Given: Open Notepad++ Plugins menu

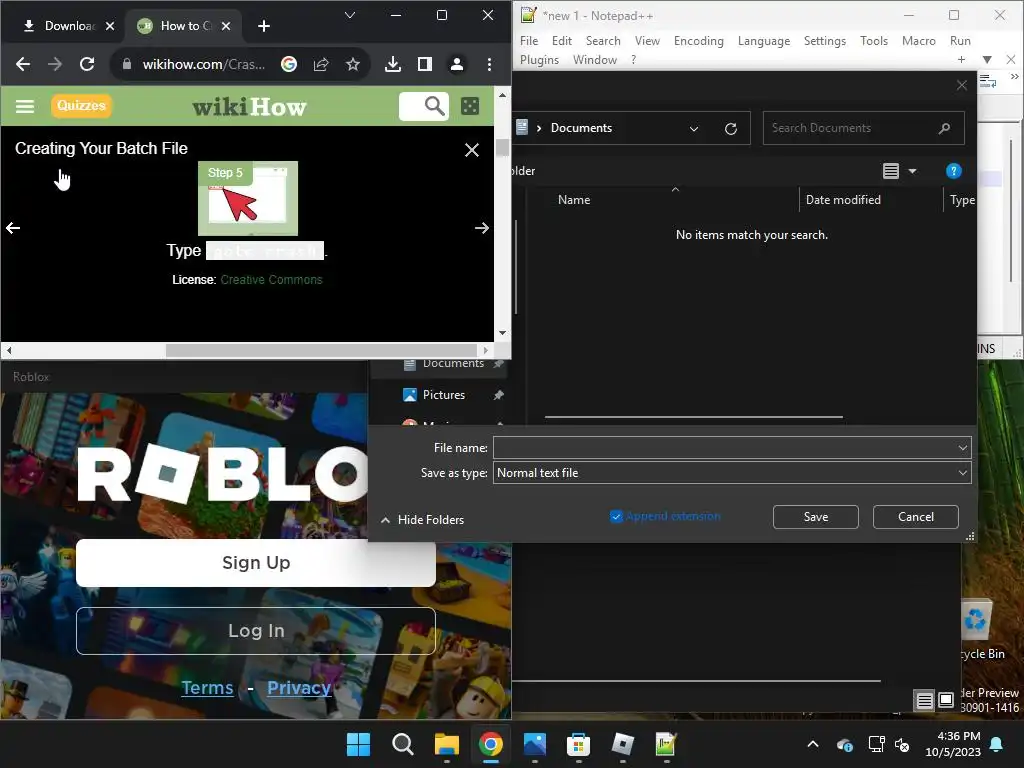Looking at the screenshot, I should coord(539,59).
